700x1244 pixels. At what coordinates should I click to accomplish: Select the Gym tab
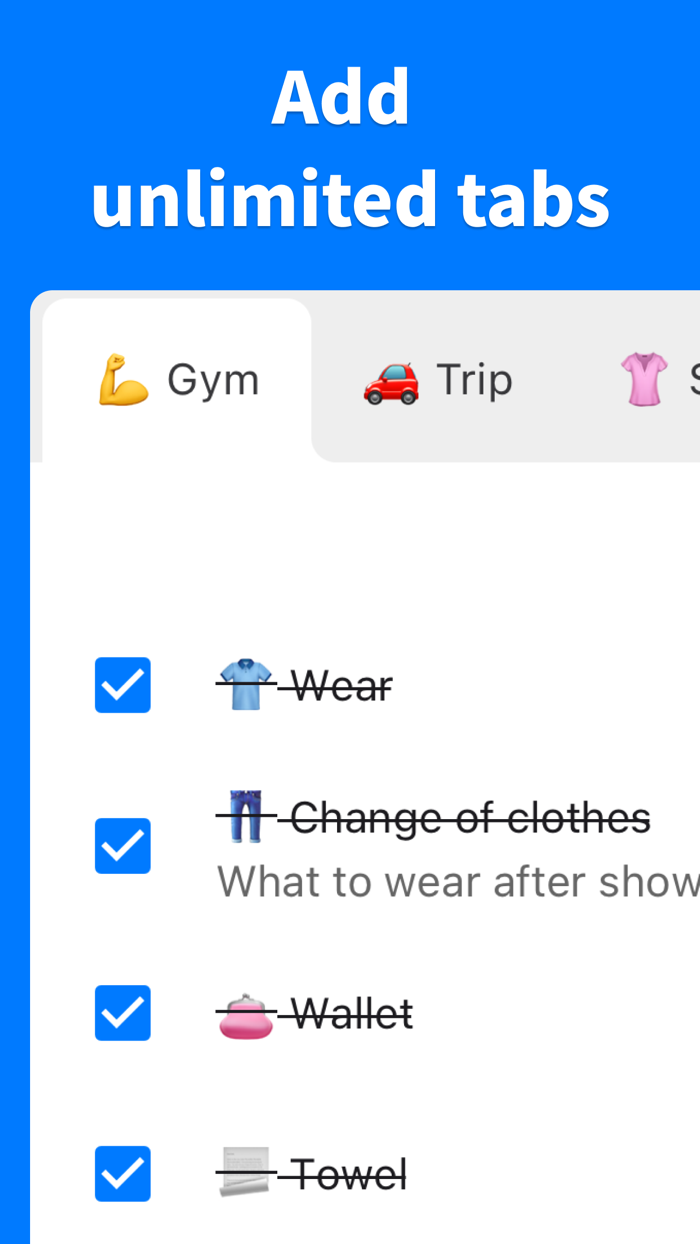180,380
